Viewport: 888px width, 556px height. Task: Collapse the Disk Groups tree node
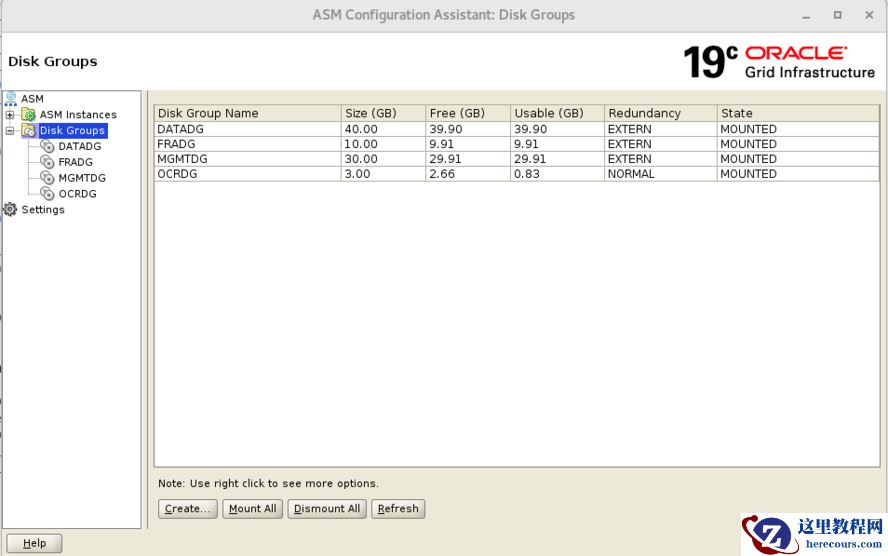click(10, 130)
